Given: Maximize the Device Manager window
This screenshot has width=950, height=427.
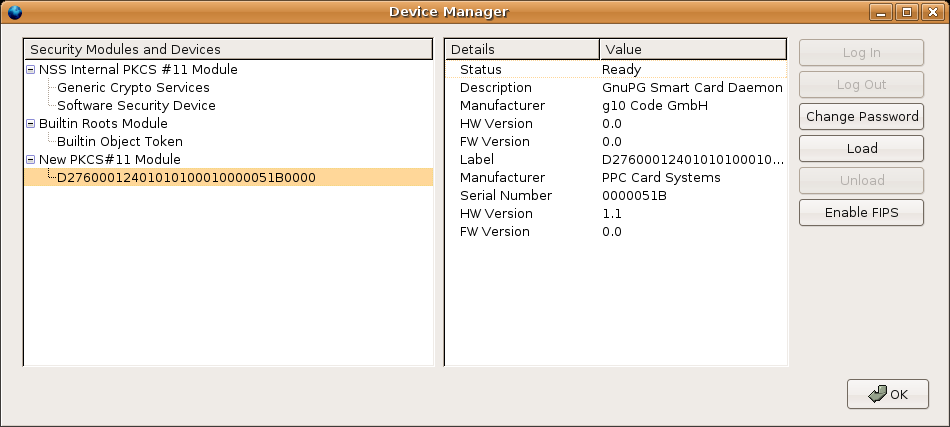Looking at the screenshot, I should (907, 12).
